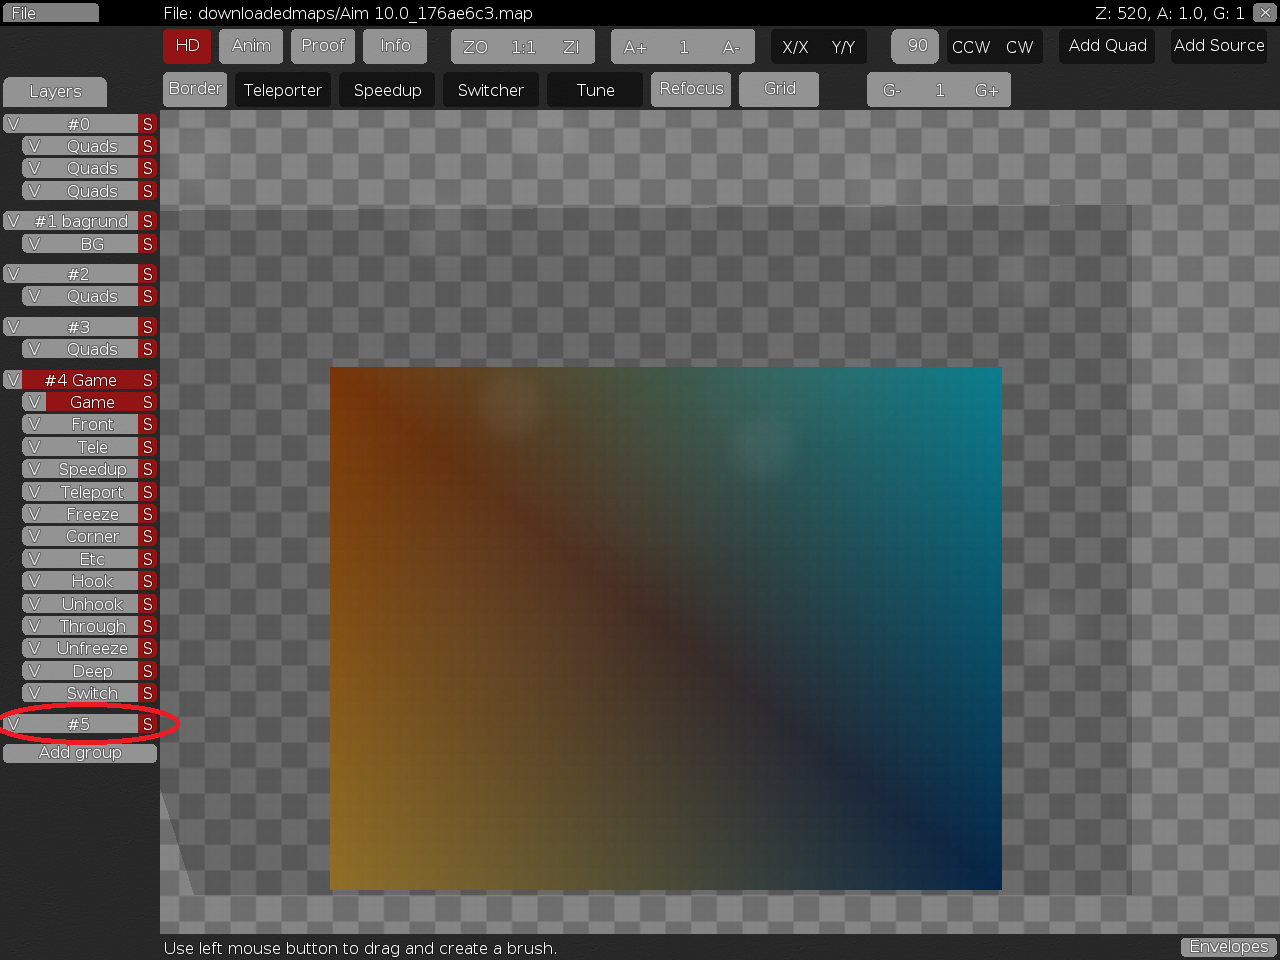
Task: Click the Add Quad button
Action: click(1107, 46)
